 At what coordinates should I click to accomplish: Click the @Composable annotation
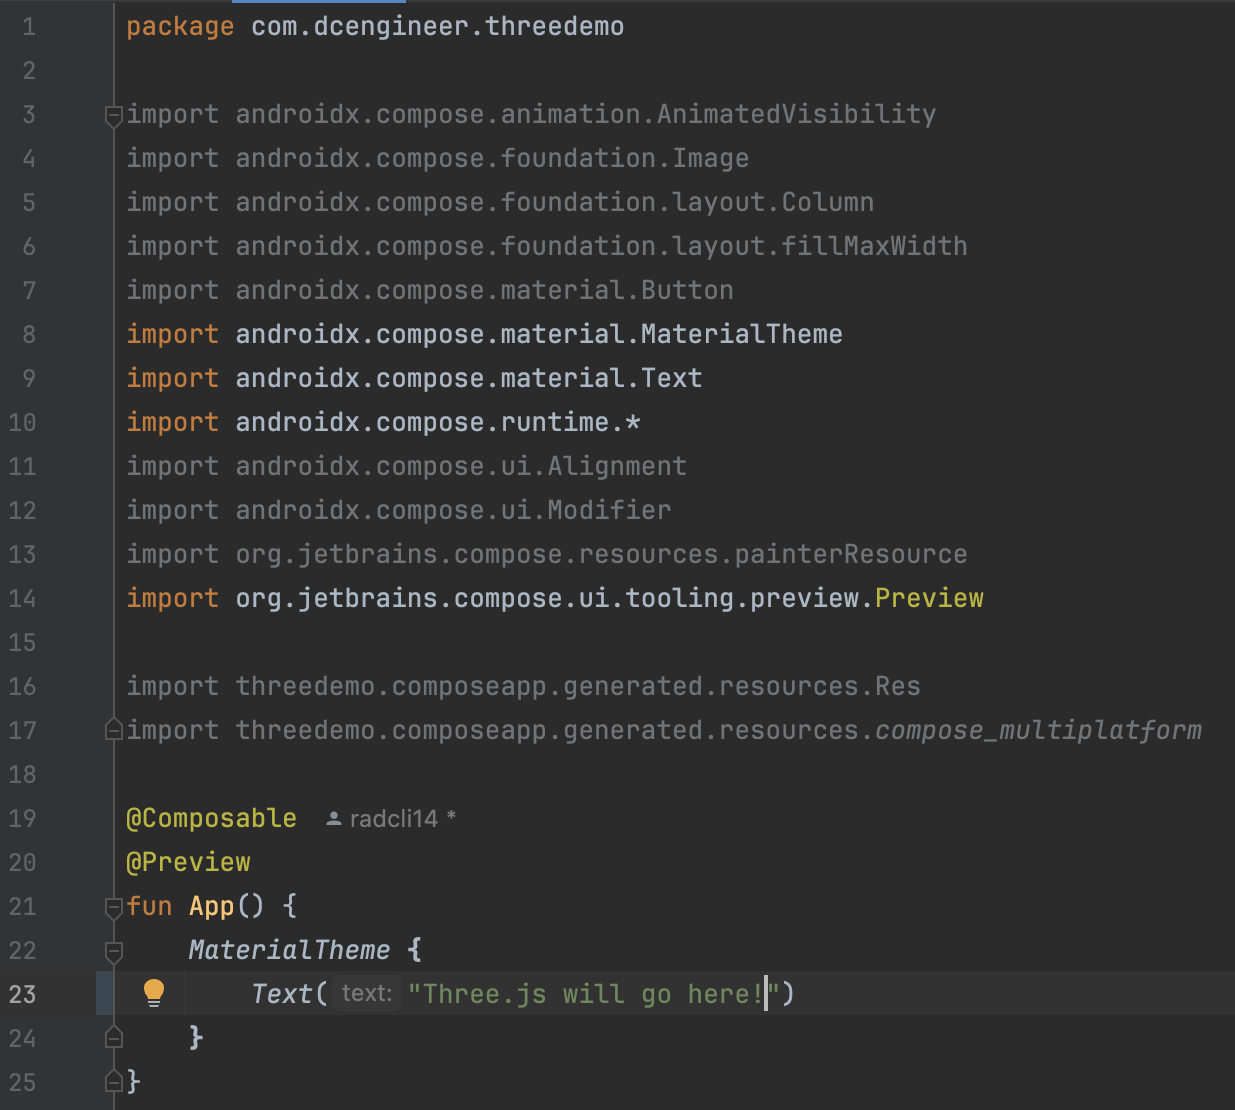(x=211, y=819)
